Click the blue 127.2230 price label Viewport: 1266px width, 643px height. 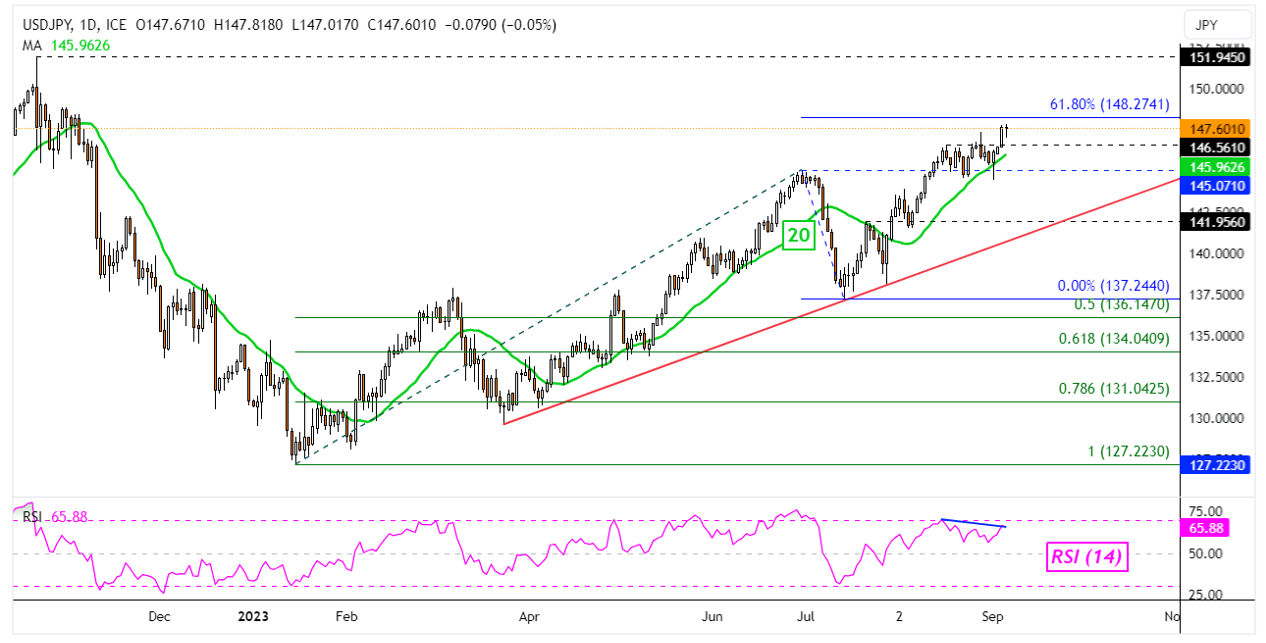pos(1217,464)
